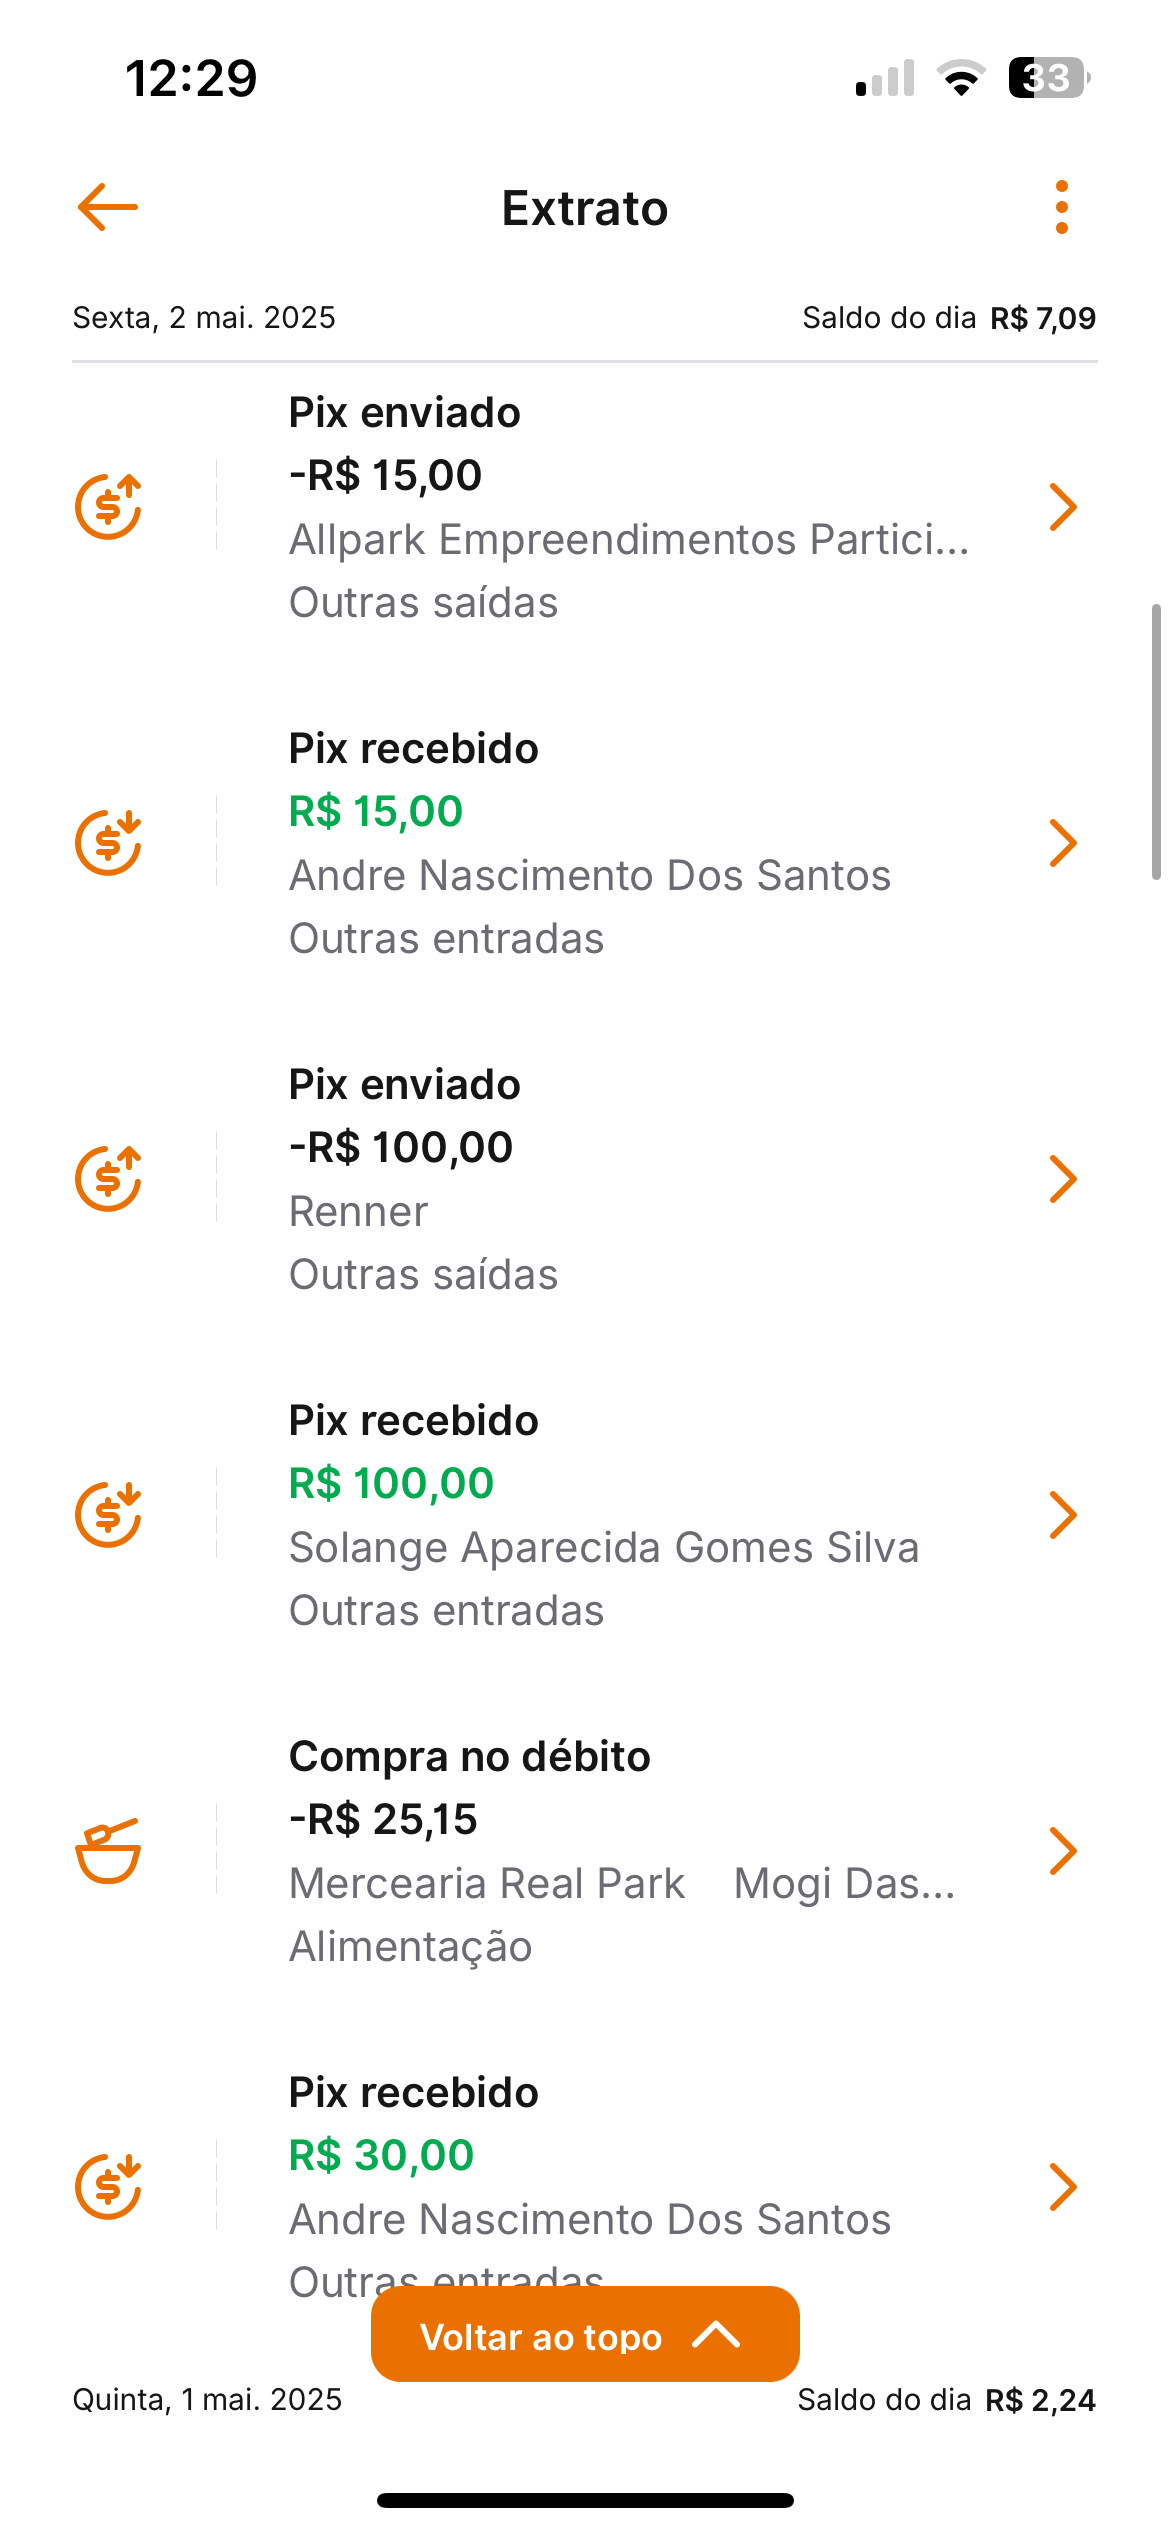The image size is (1170, 2532).
Task: Open the Pix recebido R$ 15,00 entry
Action: tap(413, 750)
